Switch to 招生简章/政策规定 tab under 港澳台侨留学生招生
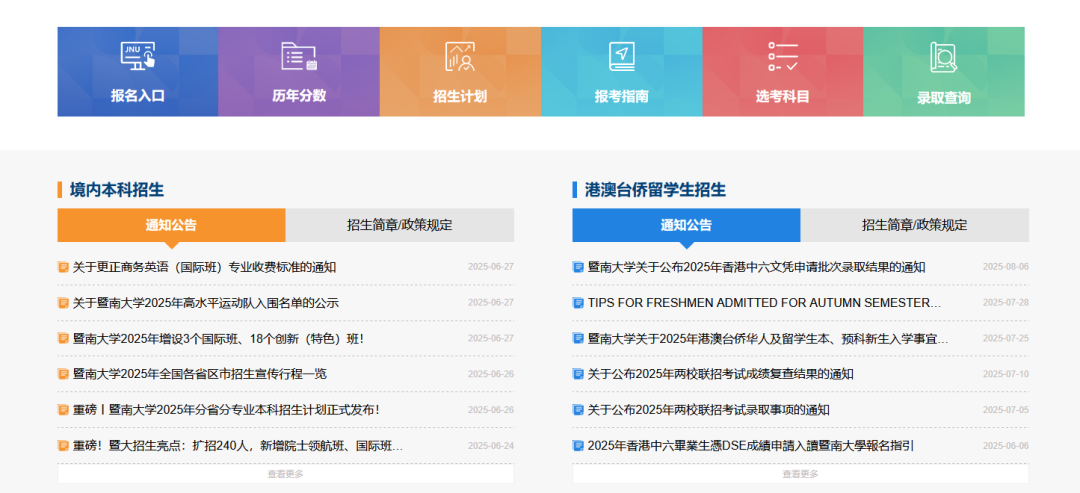 (x=914, y=225)
